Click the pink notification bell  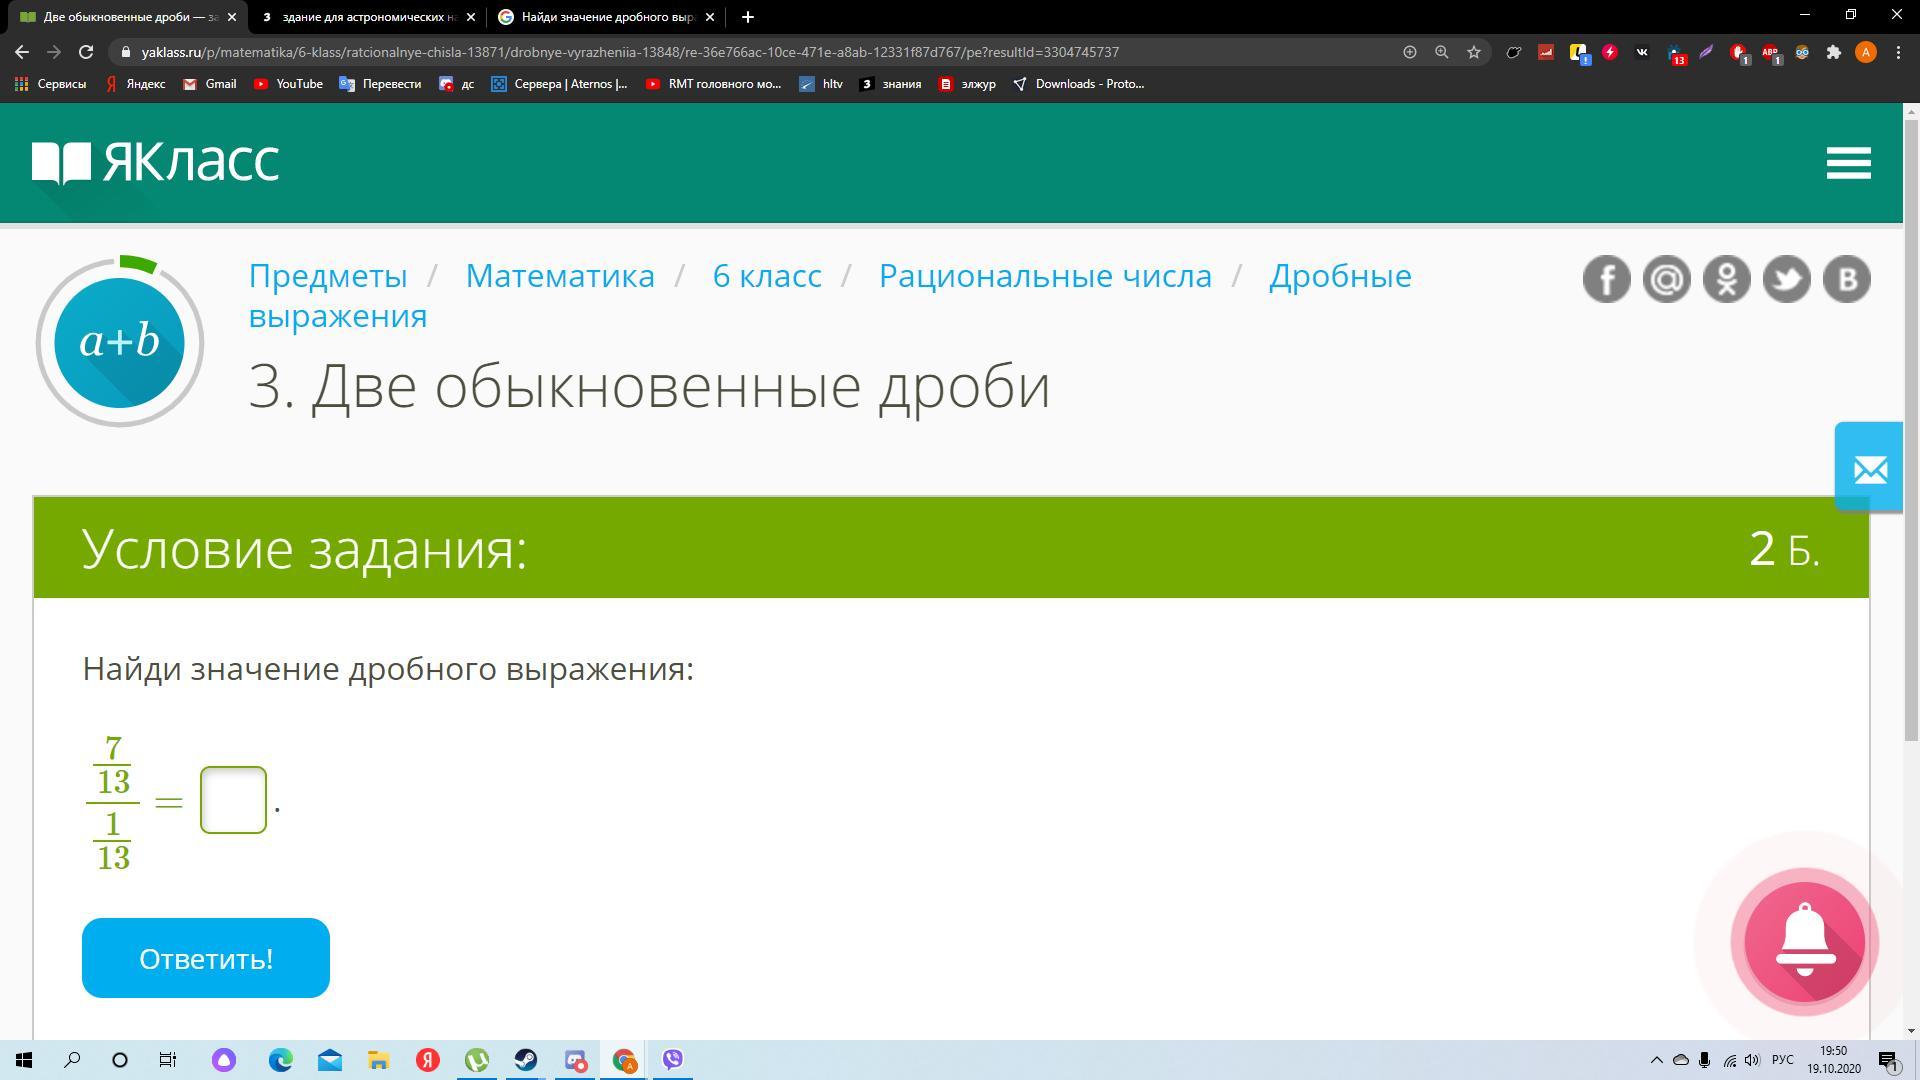coord(1804,941)
